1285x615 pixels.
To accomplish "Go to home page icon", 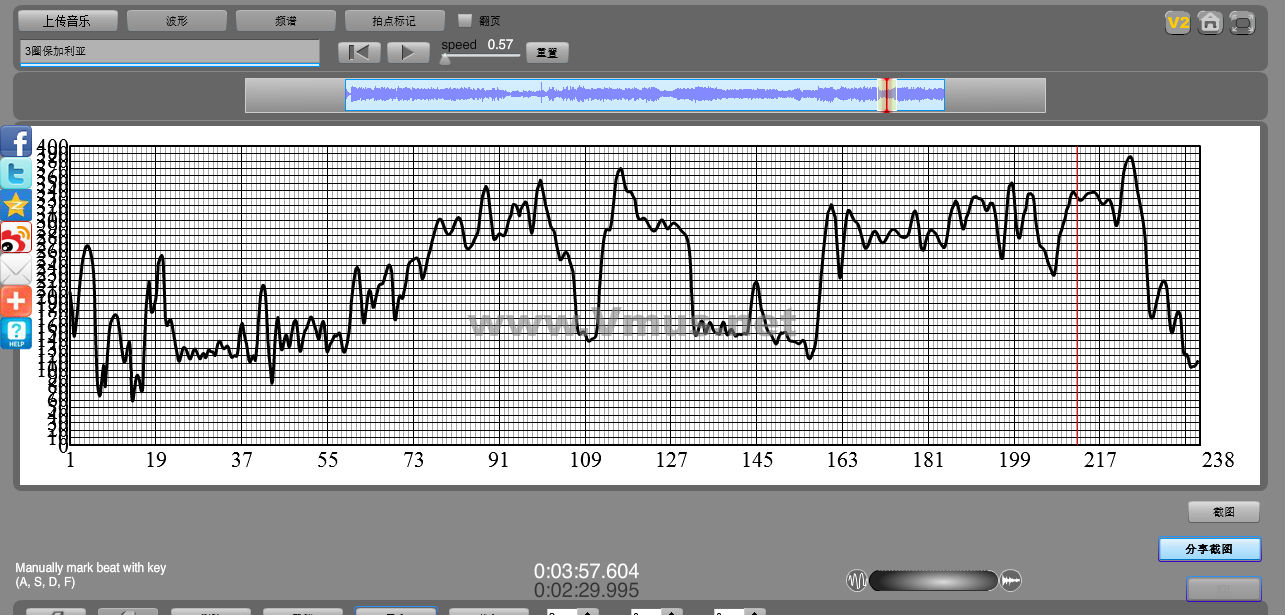I will [1210, 22].
